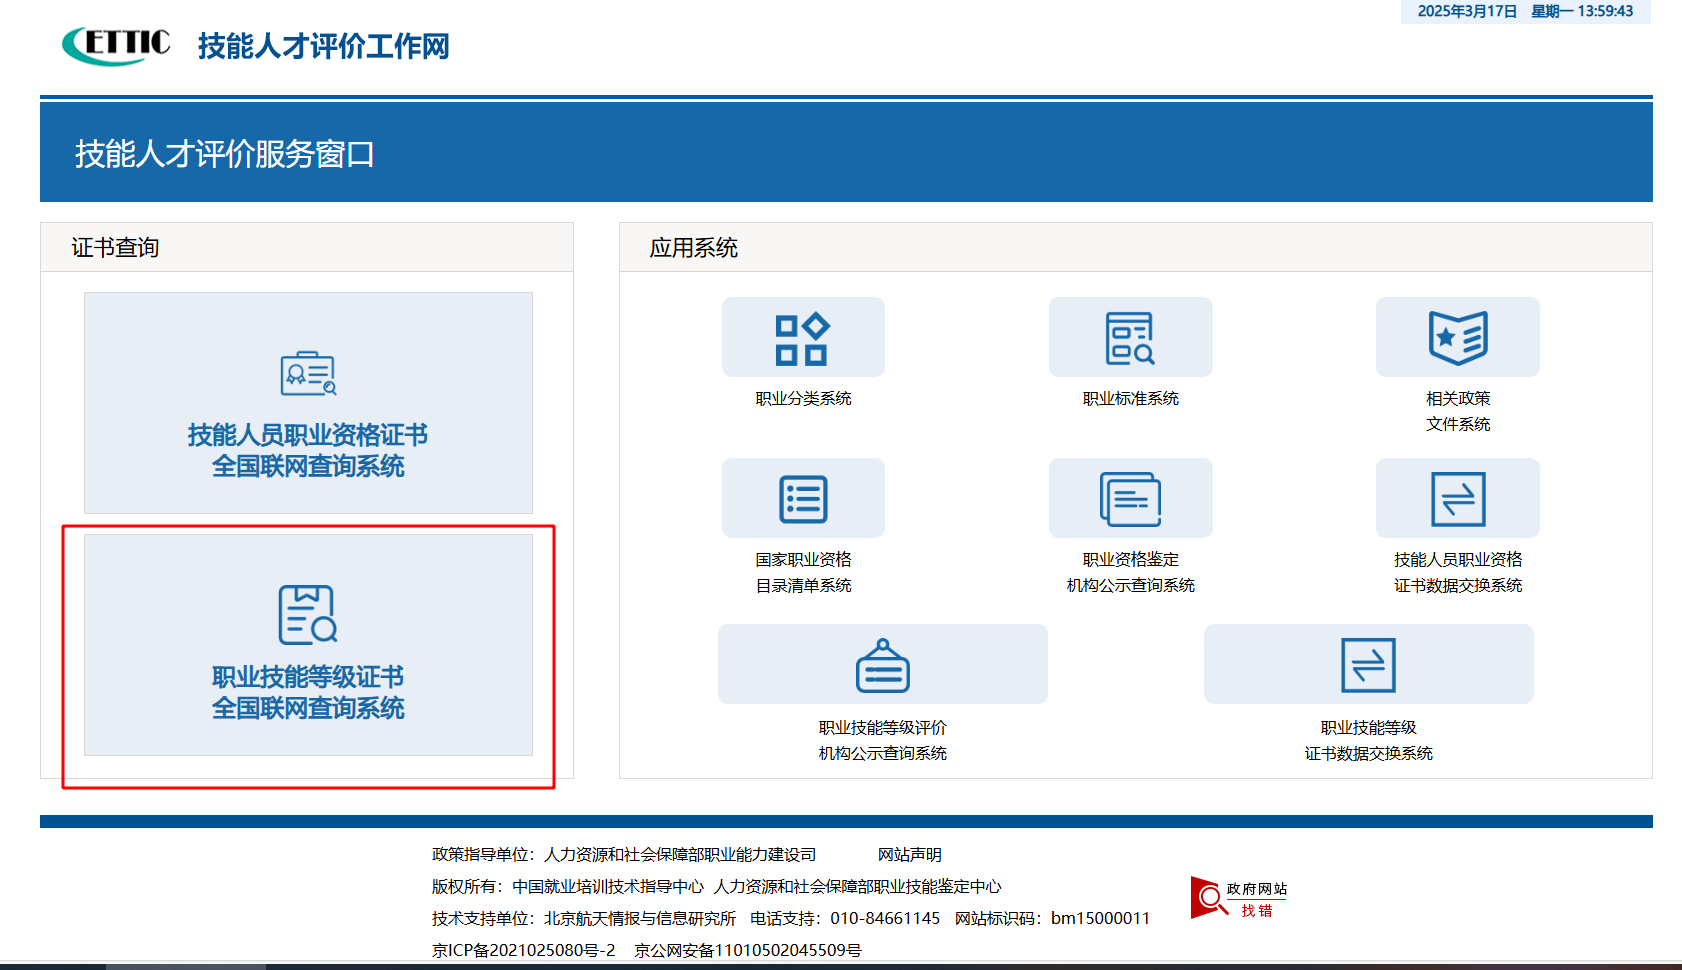Viewport: 1682px width, 970px height.
Task: Click the 网站声明 footer link
Action: point(909,855)
